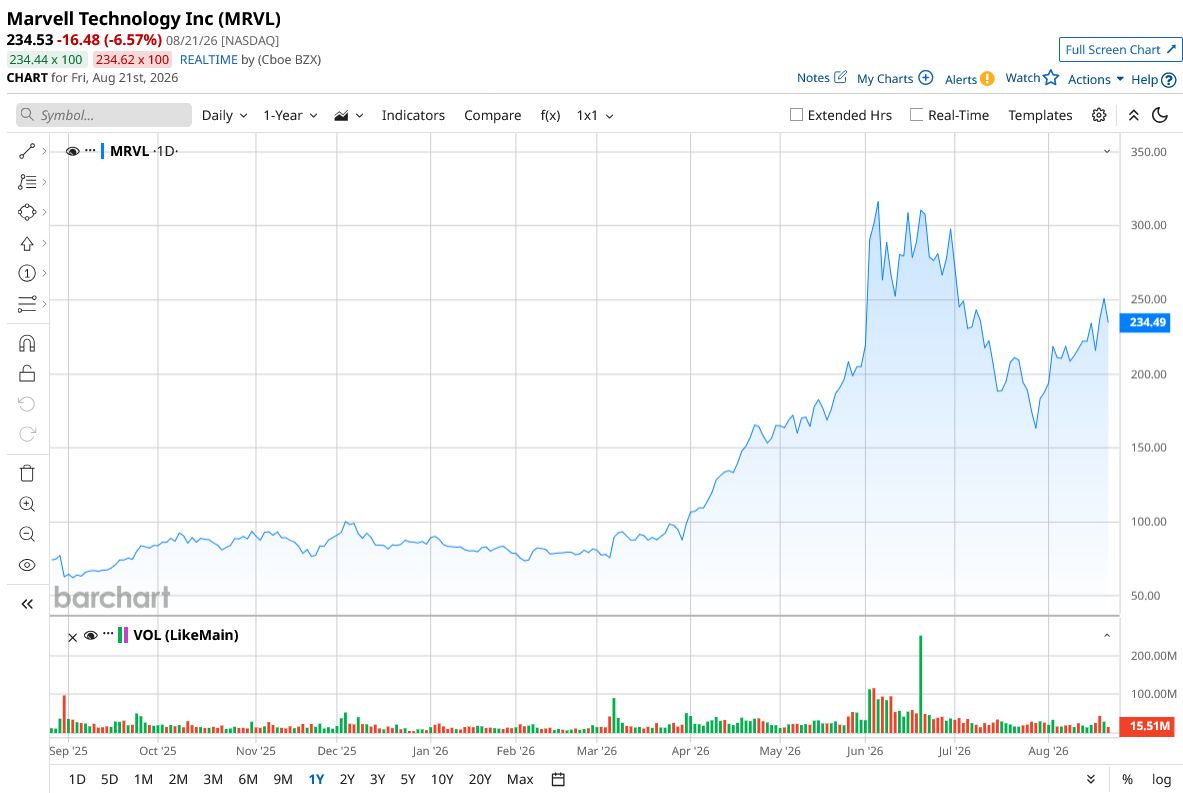This screenshot has width=1183, height=793.
Task: Select the shapes drawing tool
Action: (x=27, y=212)
